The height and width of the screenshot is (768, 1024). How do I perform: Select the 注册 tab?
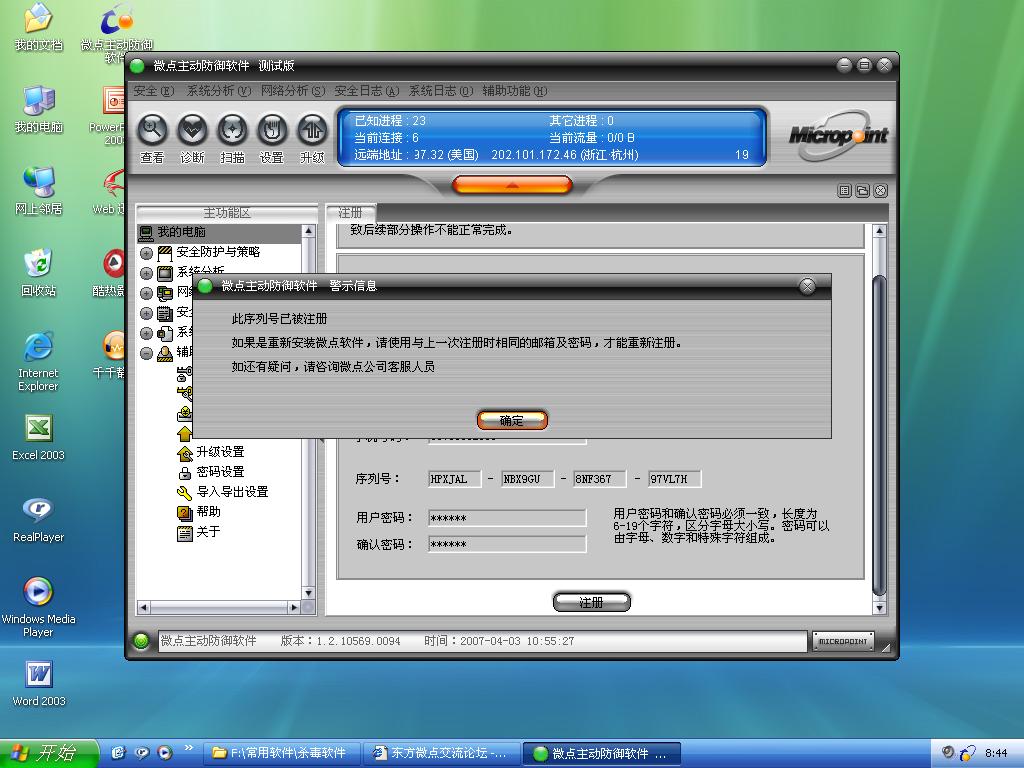click(350, 212)
